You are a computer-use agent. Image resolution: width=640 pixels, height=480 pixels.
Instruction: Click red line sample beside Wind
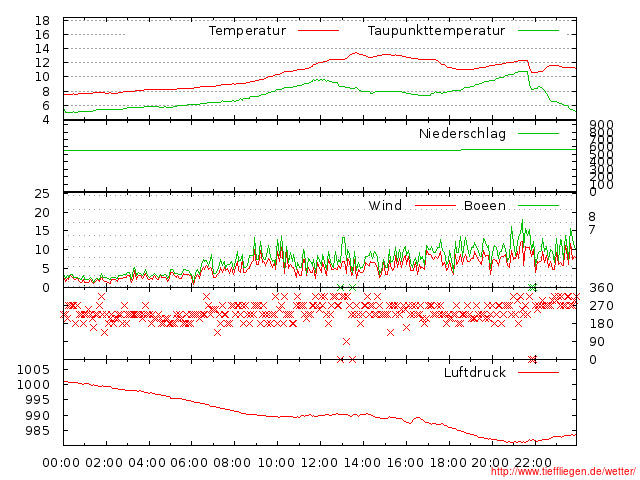point(435,206)
